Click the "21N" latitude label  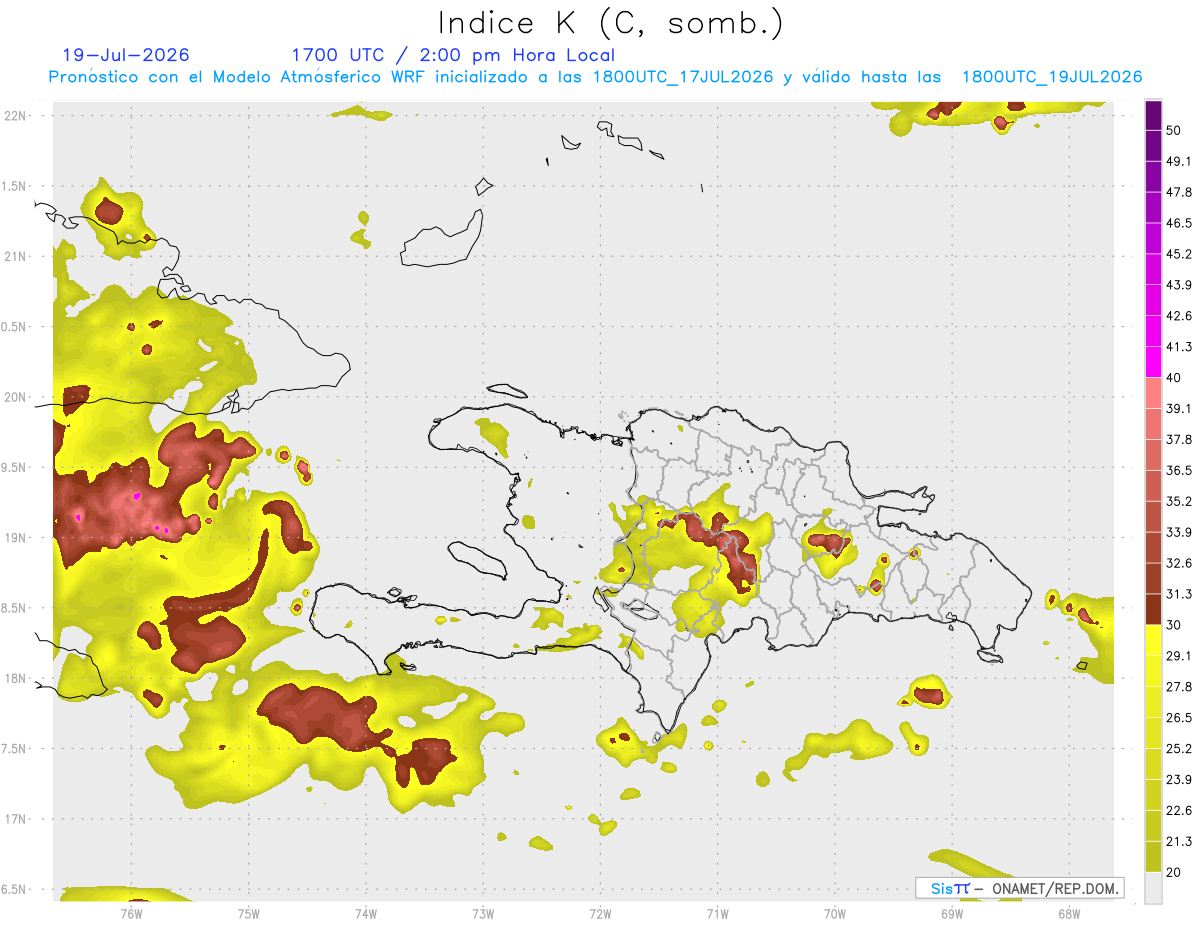[x=16, y=257]
